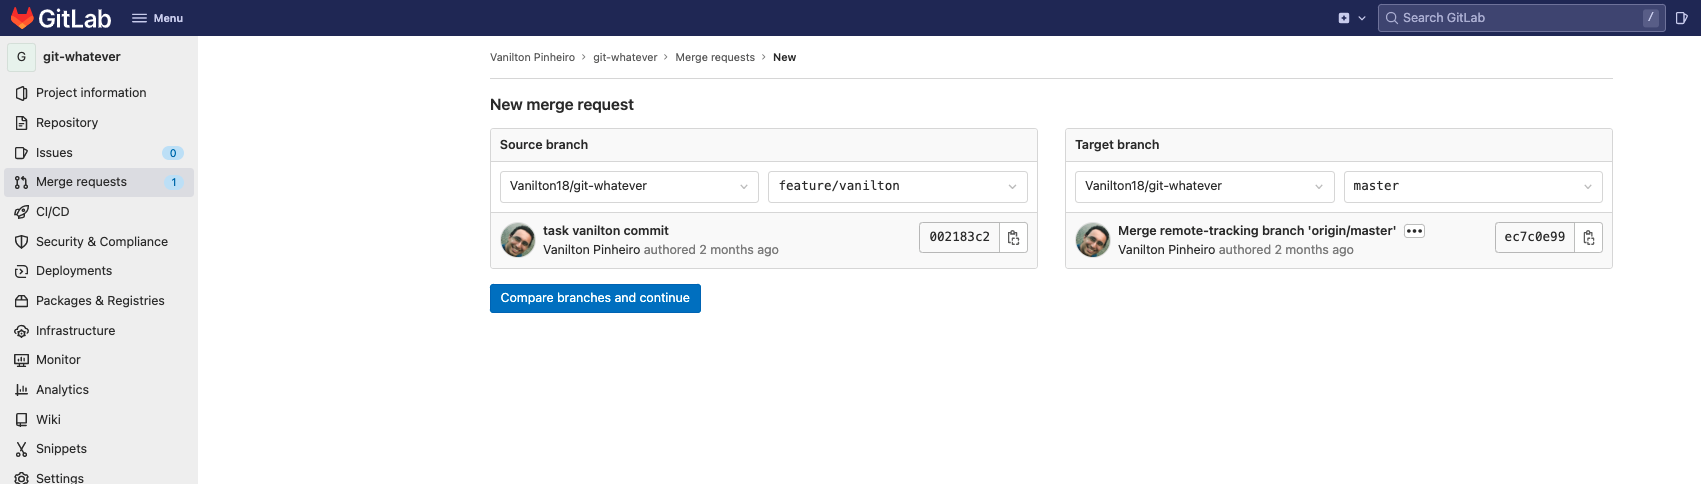Open source branch dropdown feature/vanilton
Viewport: 1701px width, 484px height.
(x=898, y=186)
